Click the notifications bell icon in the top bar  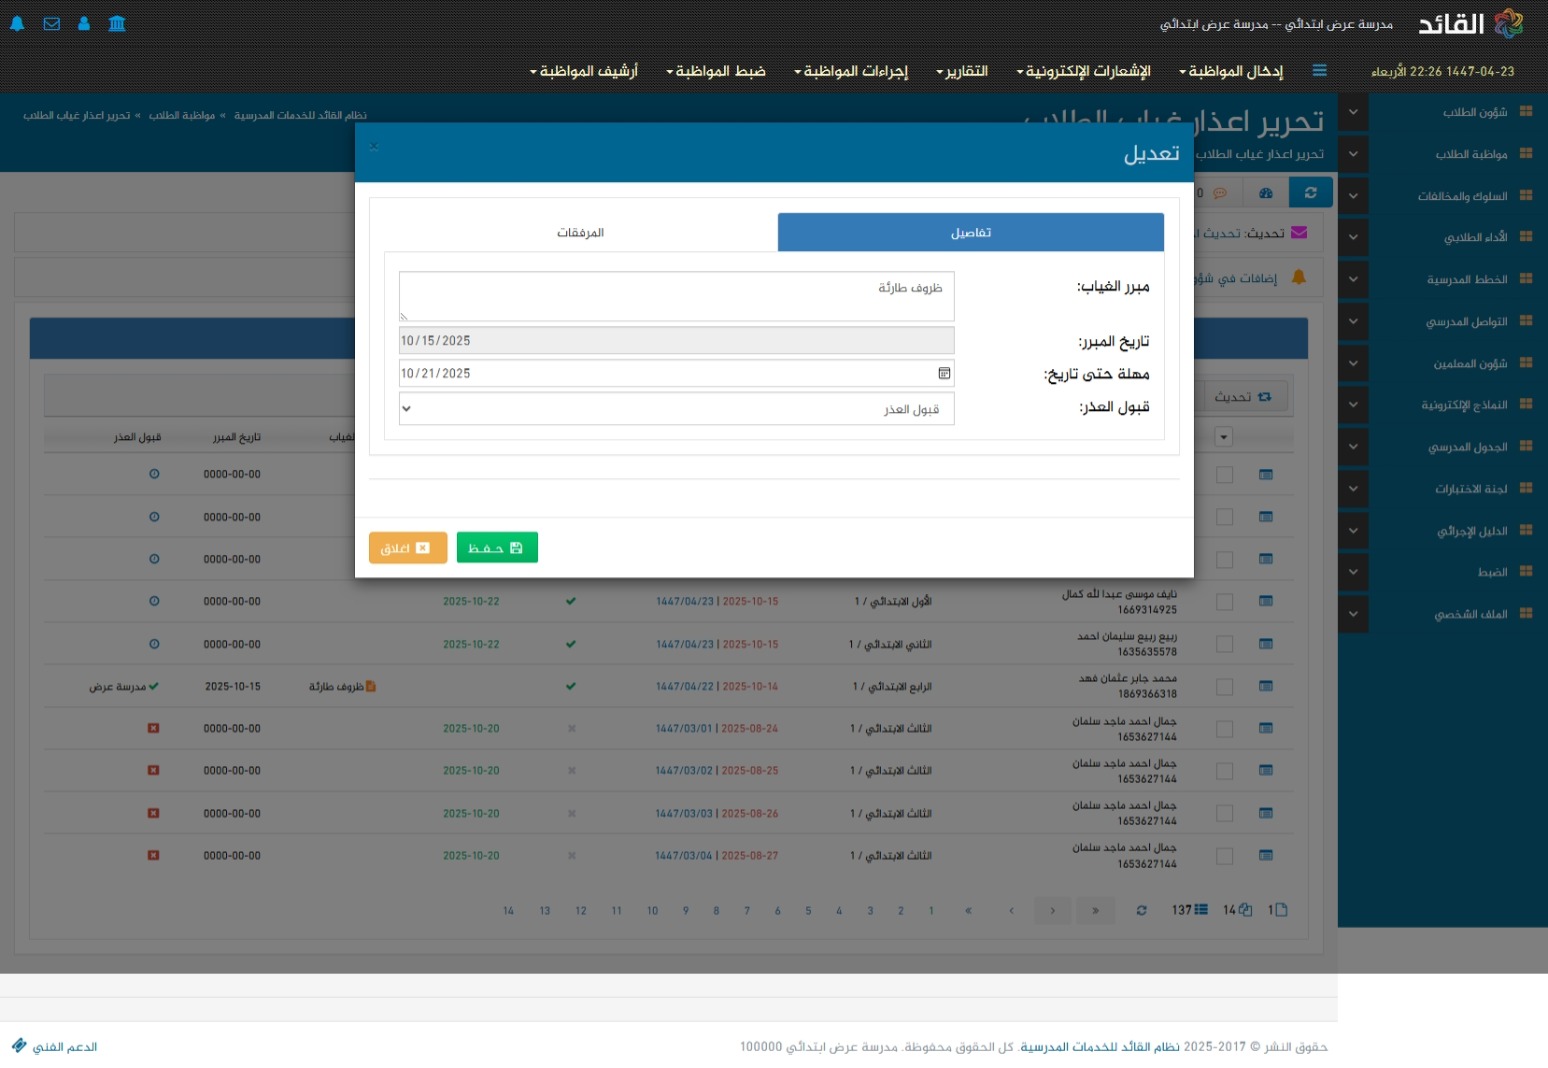(x=17, y=24)
